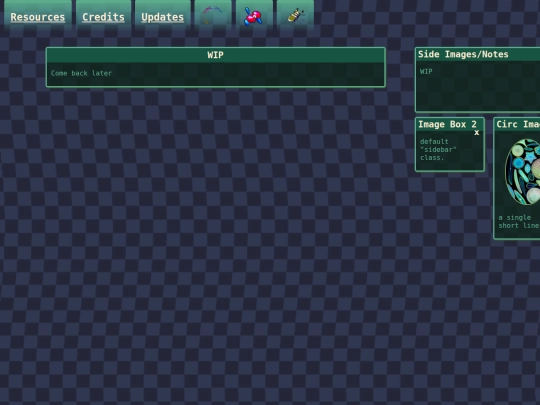The image size is (540, 405).
Task: Open the Resources tab
Action: [38, 17]
